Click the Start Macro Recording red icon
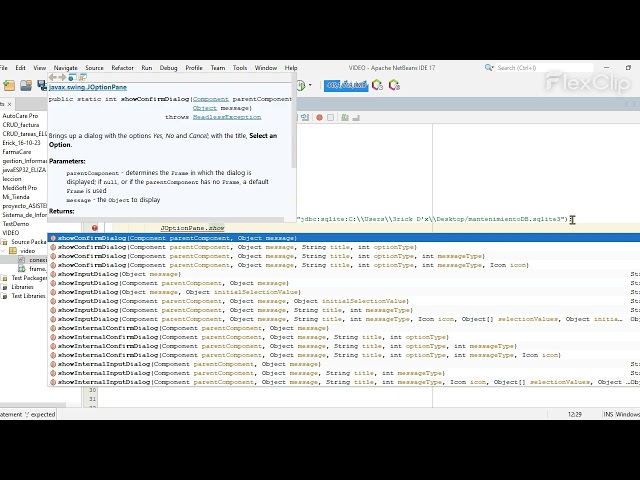The image size is (640, 480). pyautogui.click(x=320, y=118)
